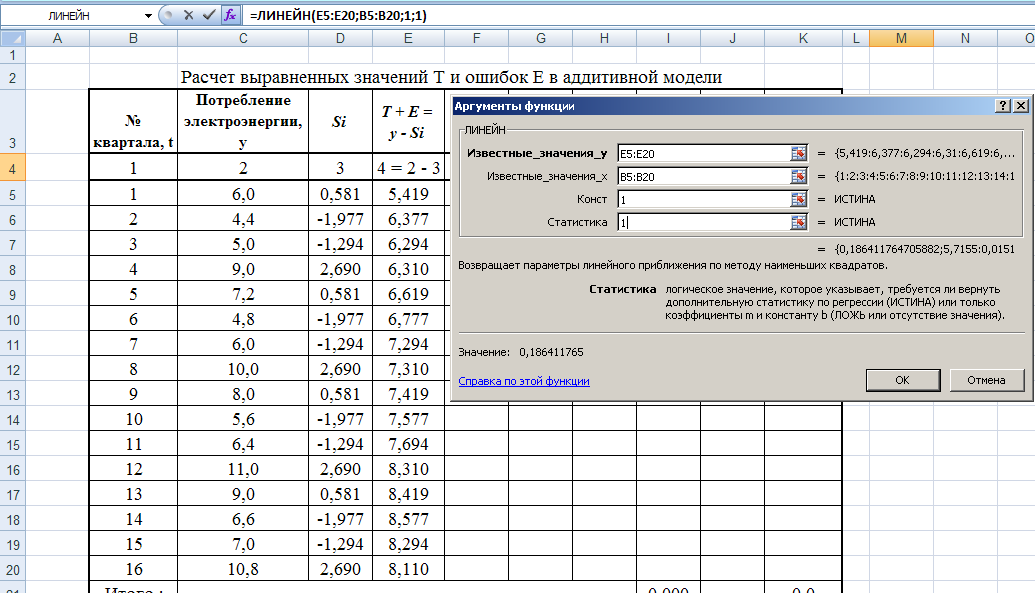This screenshot has width=1035, height=593.
Task: Click the Статистика input field
Action: click(x=704, y=223)
